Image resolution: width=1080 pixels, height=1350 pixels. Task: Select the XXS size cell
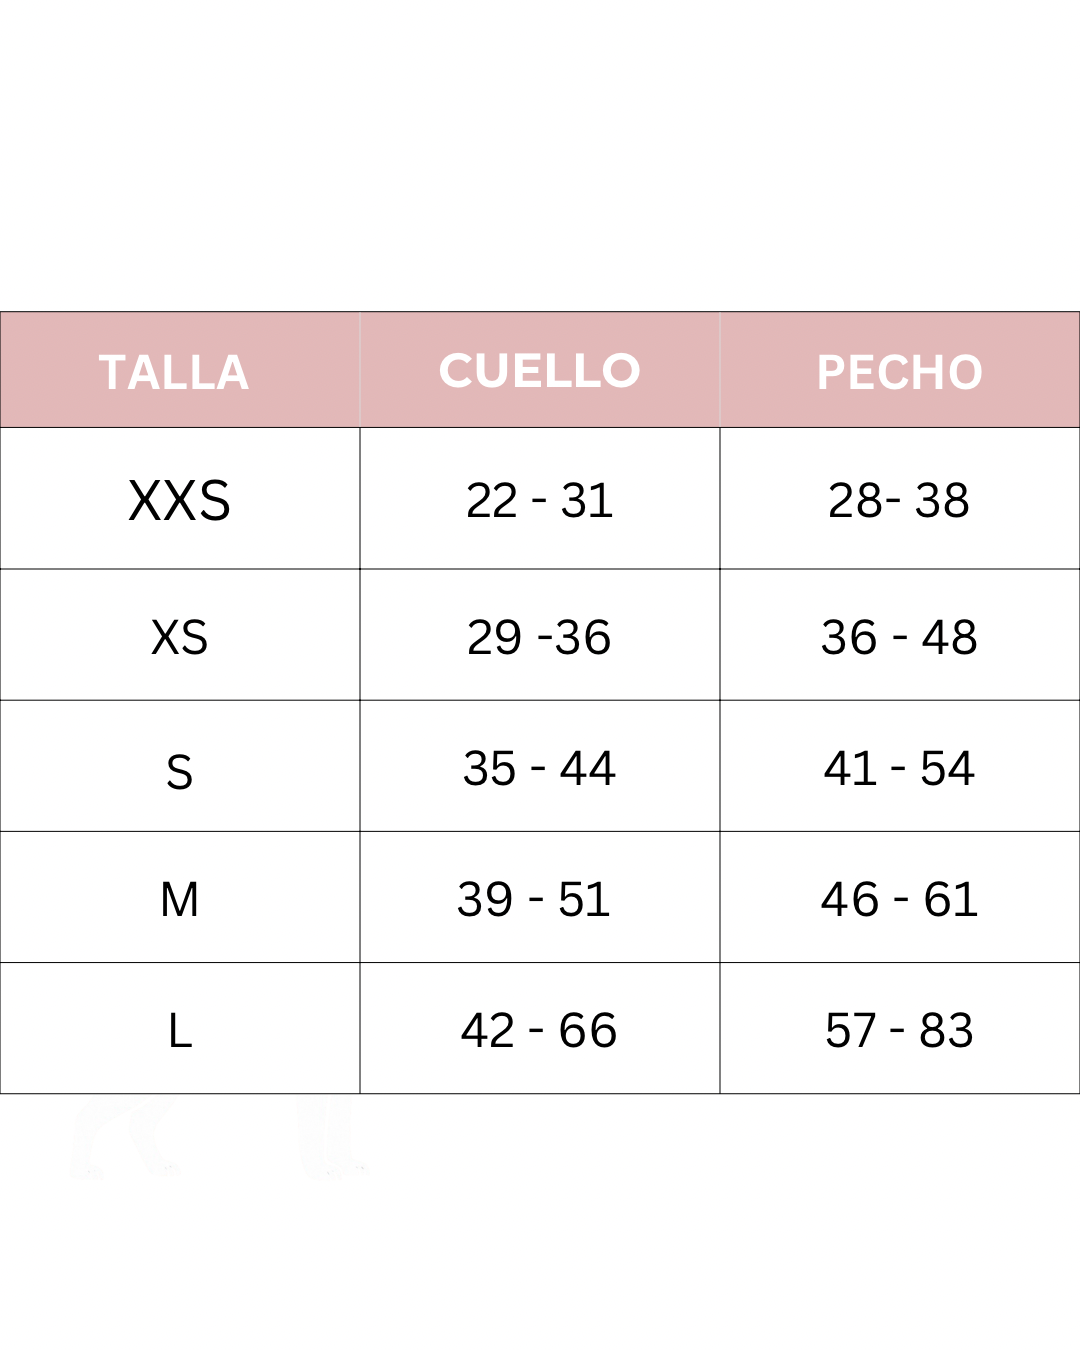point(179,500)
